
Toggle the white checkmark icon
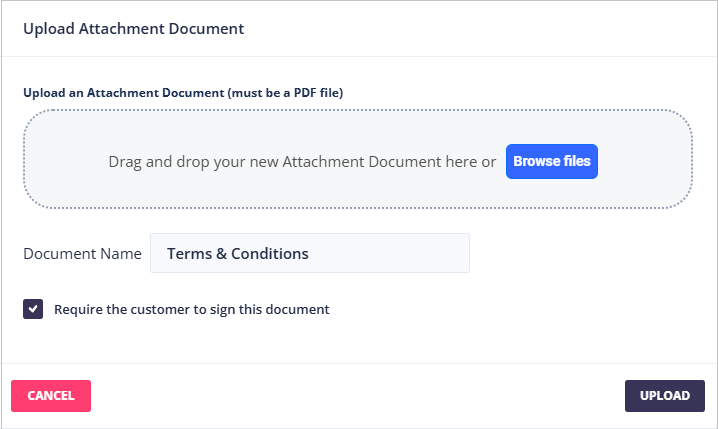point(33,309)
